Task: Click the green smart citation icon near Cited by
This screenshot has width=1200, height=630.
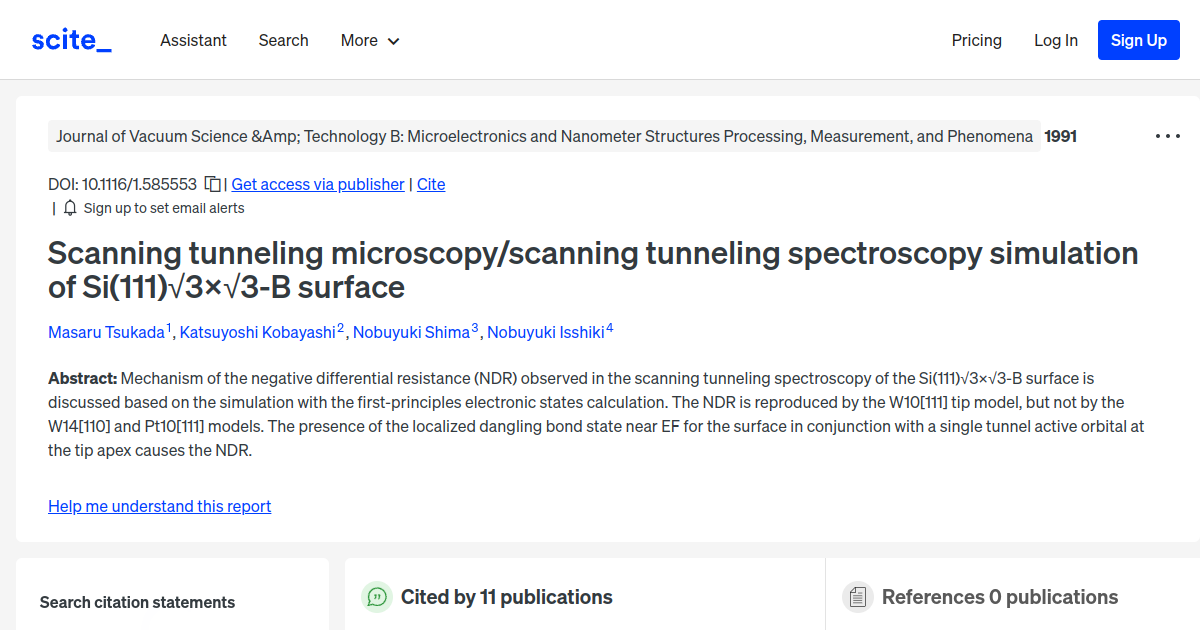Action: click(376, 596)
